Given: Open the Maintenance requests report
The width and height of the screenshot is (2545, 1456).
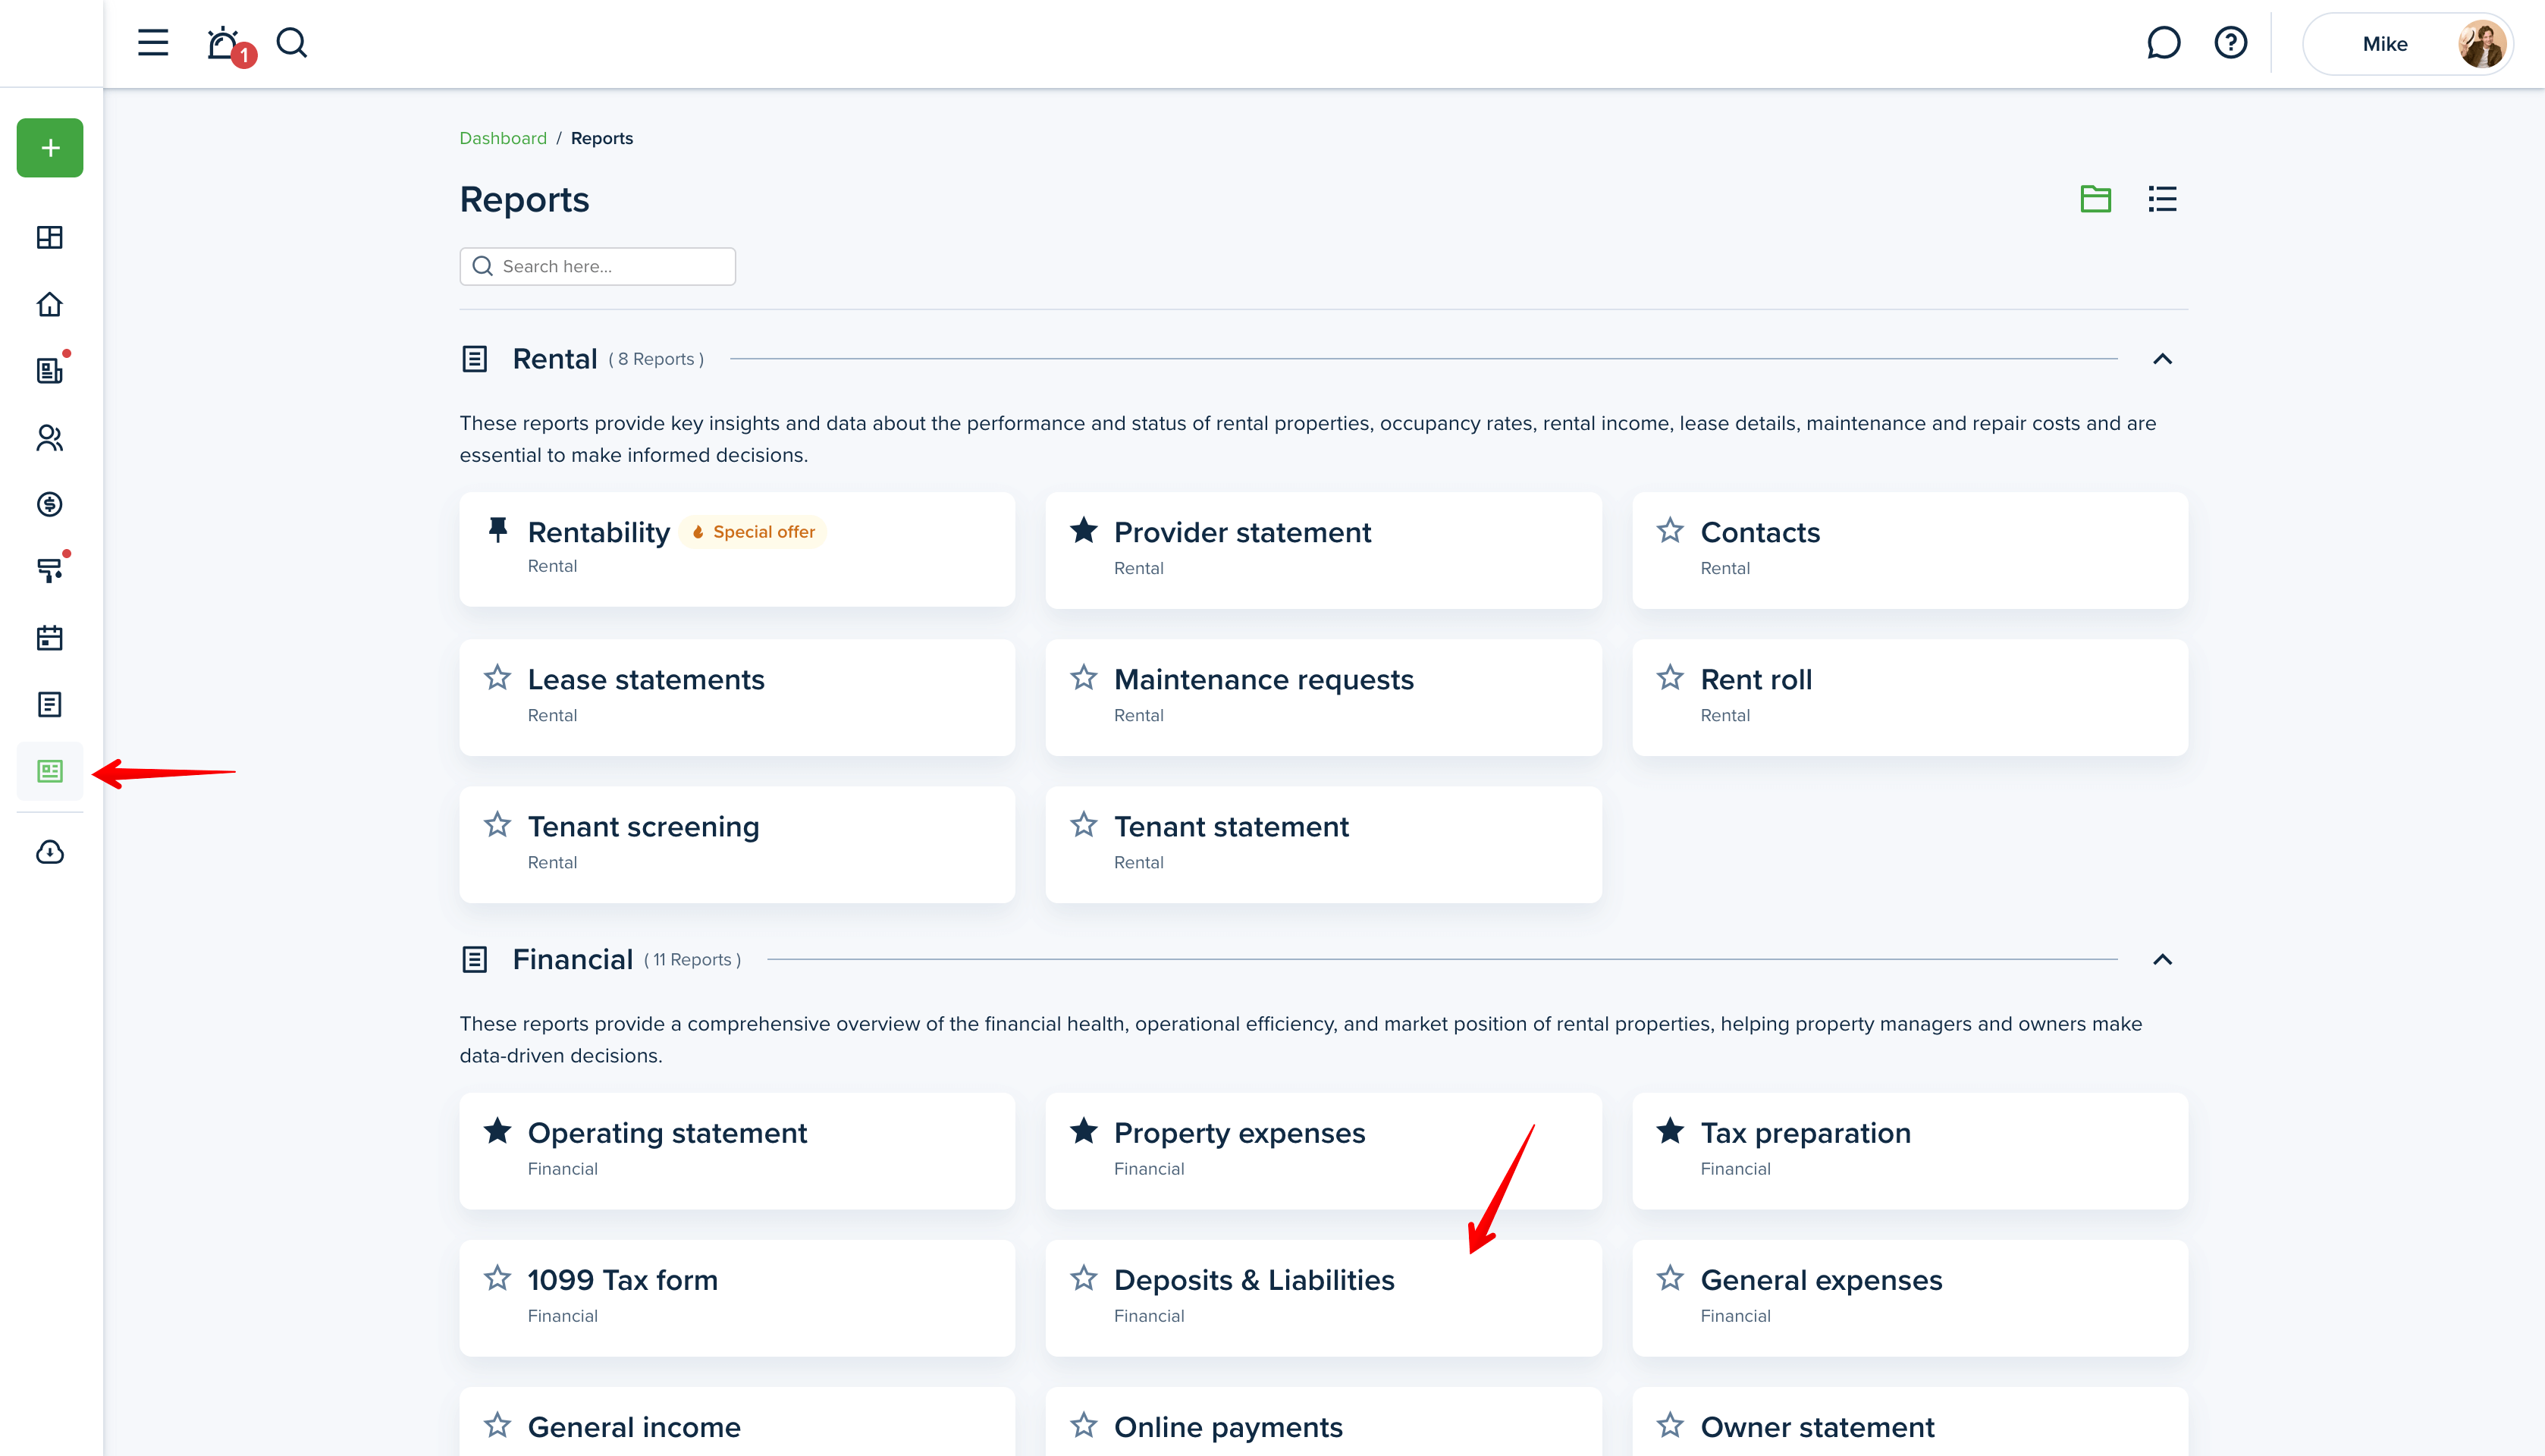Looking at the screenshot, I should click(x=1323, y=697).
